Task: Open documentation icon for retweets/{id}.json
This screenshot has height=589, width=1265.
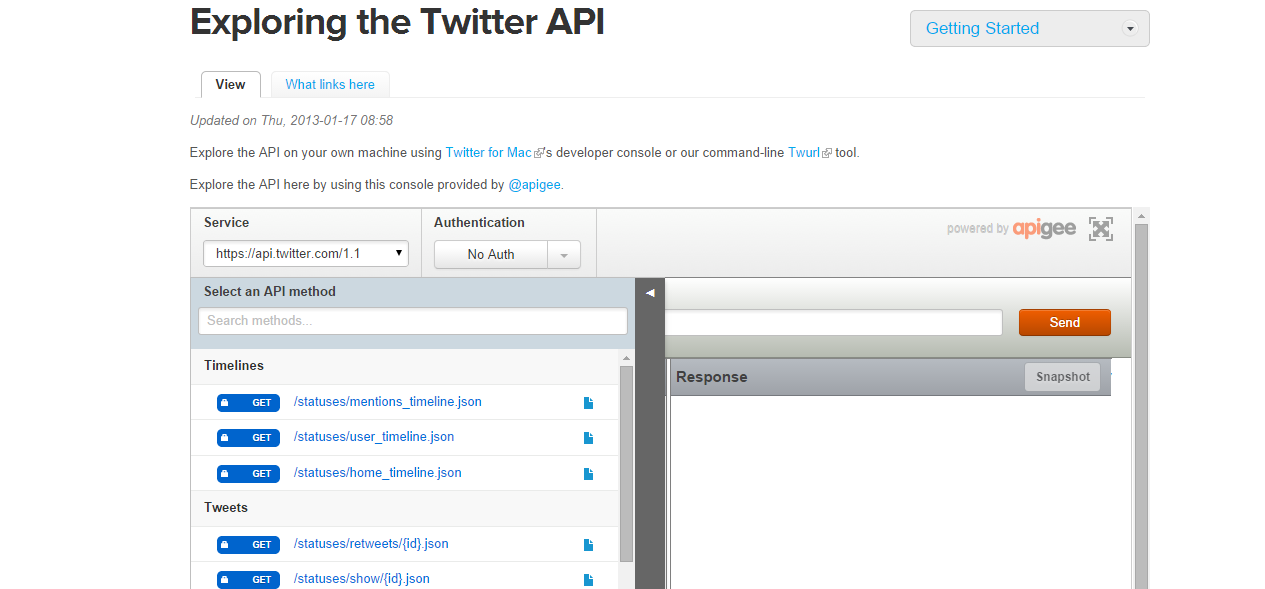Action: point(588,545)
